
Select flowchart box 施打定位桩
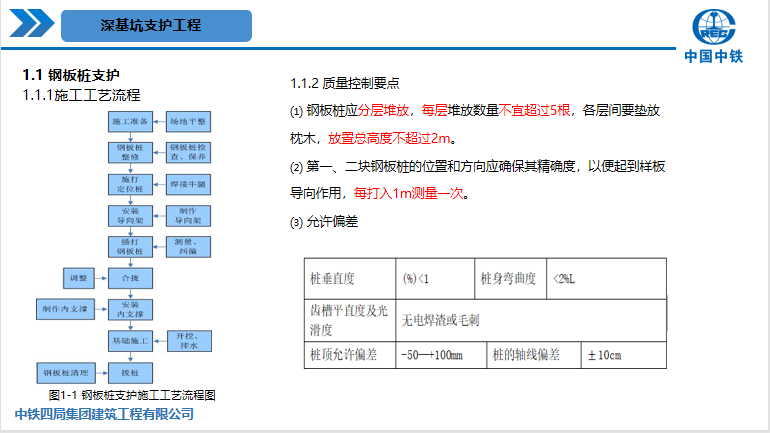[x=130, y=184]
